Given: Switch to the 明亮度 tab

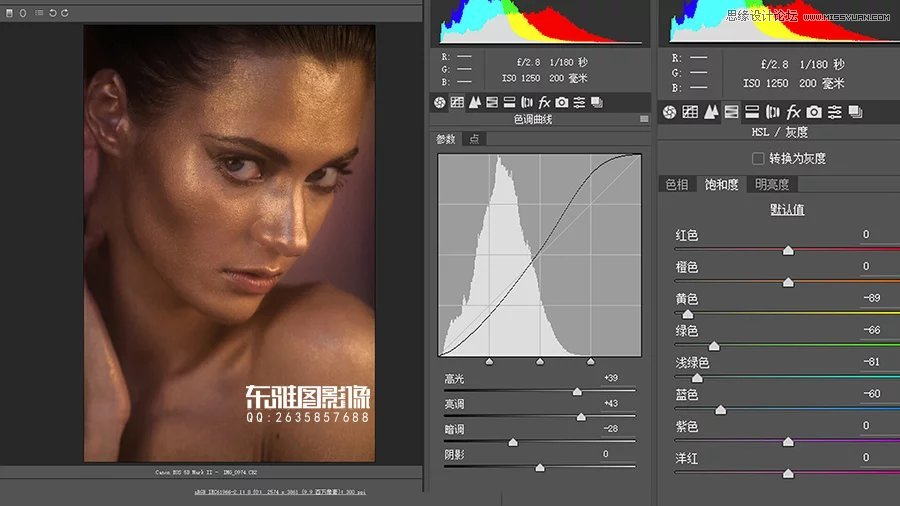Looking at the screenshot, I should (772, 184).
